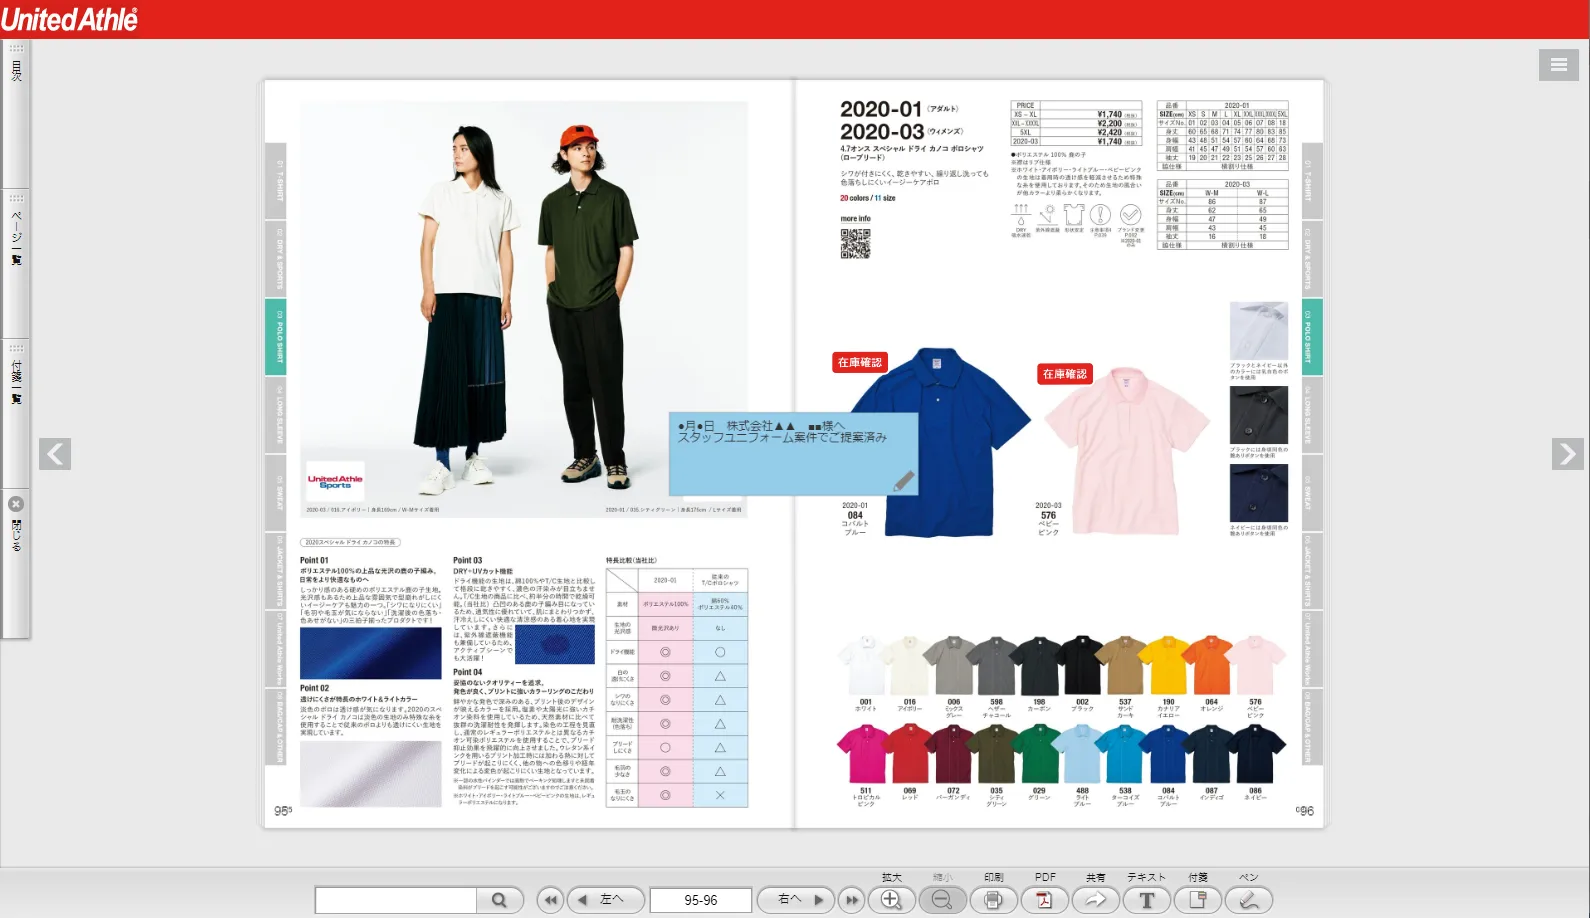1590x918 pixels.
Task: Click the navy collar button detail thumbnail
Action: (x=1259, y=493)
